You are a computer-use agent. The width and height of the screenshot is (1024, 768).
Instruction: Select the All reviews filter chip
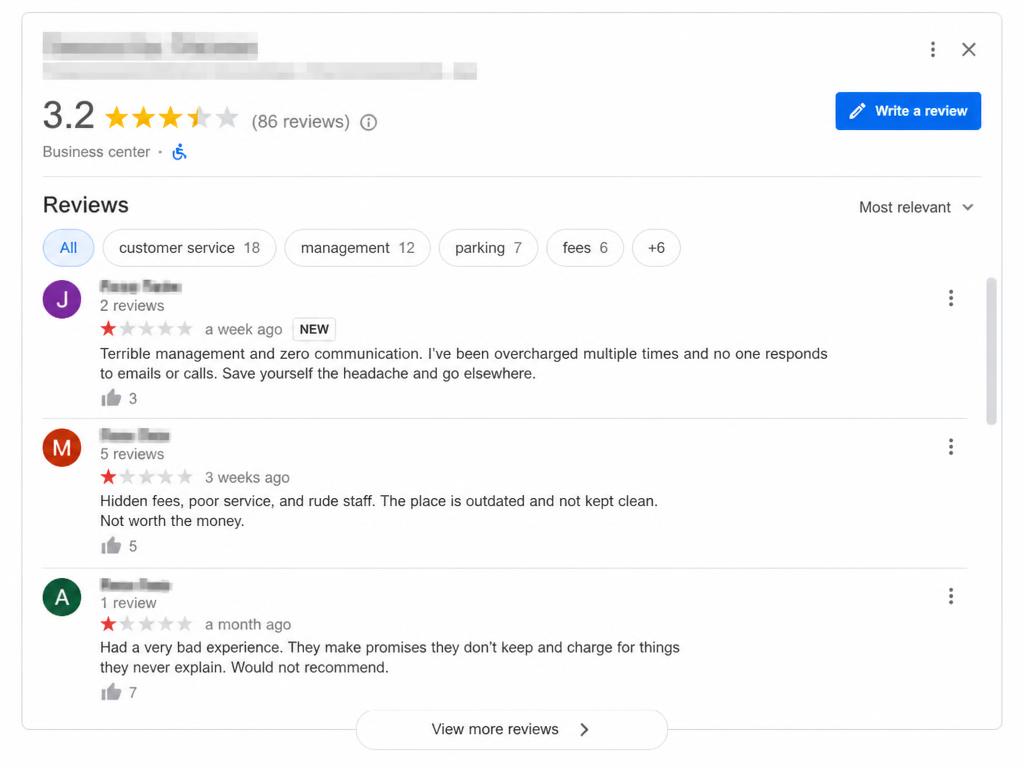coord(69,248)
